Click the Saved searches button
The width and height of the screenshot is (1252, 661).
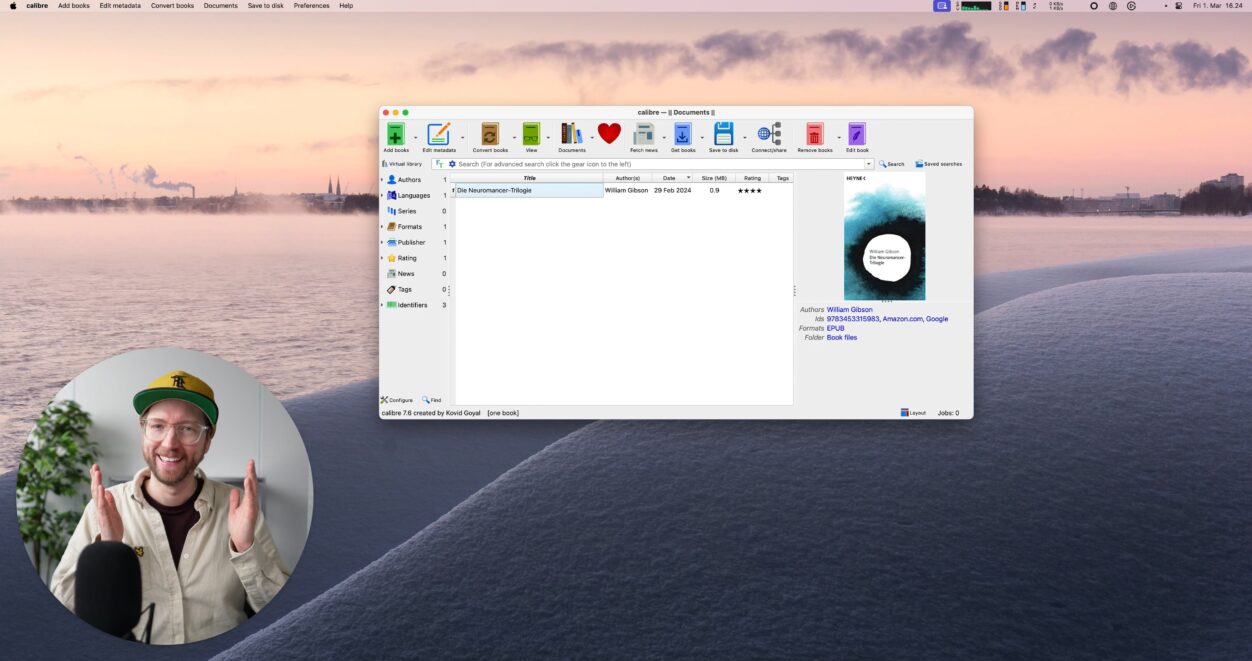coord(938,164)
